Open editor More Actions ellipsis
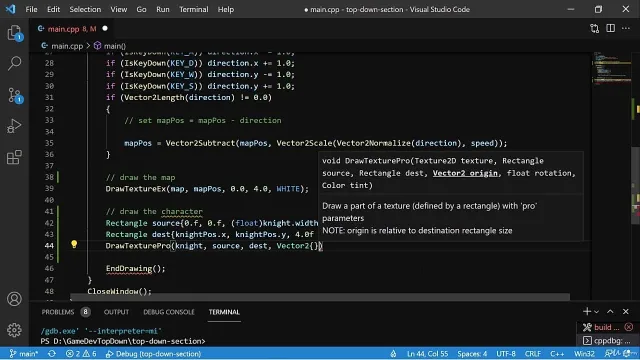 [x=626, y=28]
